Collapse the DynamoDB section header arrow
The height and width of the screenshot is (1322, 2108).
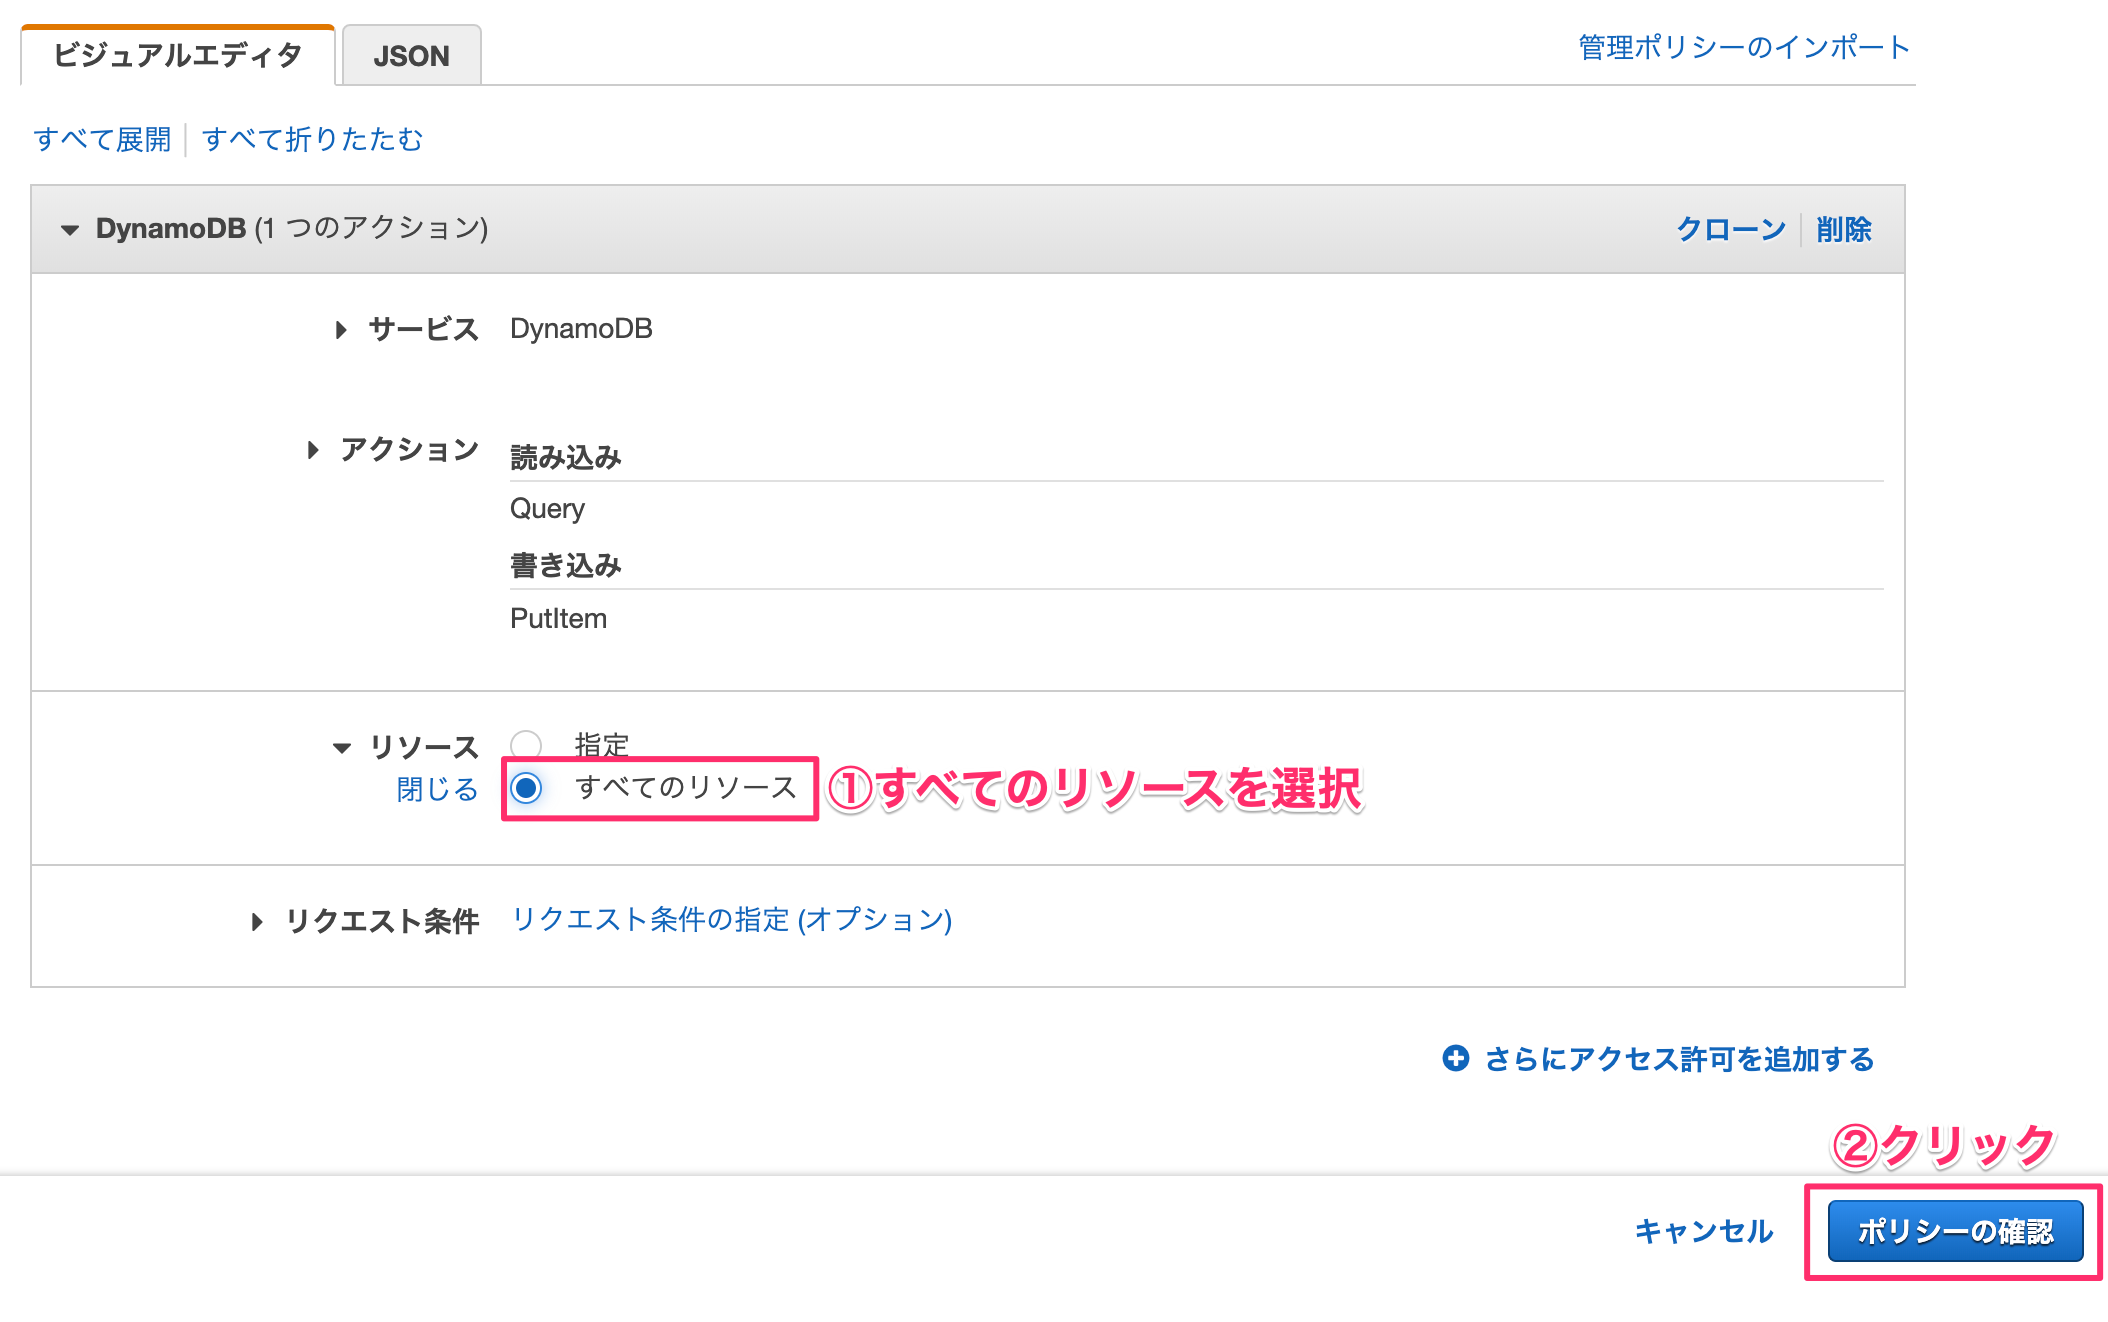pos(69,230)
